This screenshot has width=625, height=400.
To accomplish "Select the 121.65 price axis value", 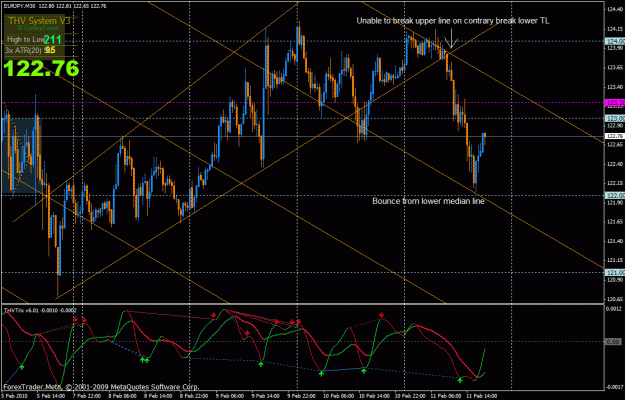I will [615, 222].
